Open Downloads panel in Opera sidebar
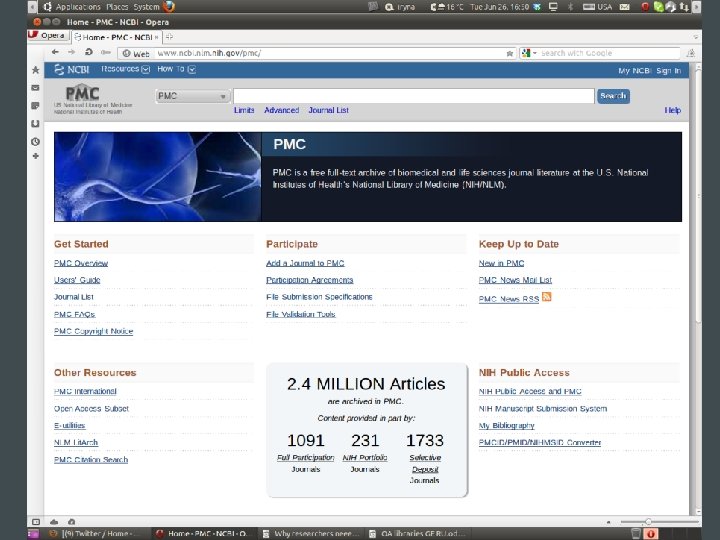This screenshot has width=720, height=540. 35,124
